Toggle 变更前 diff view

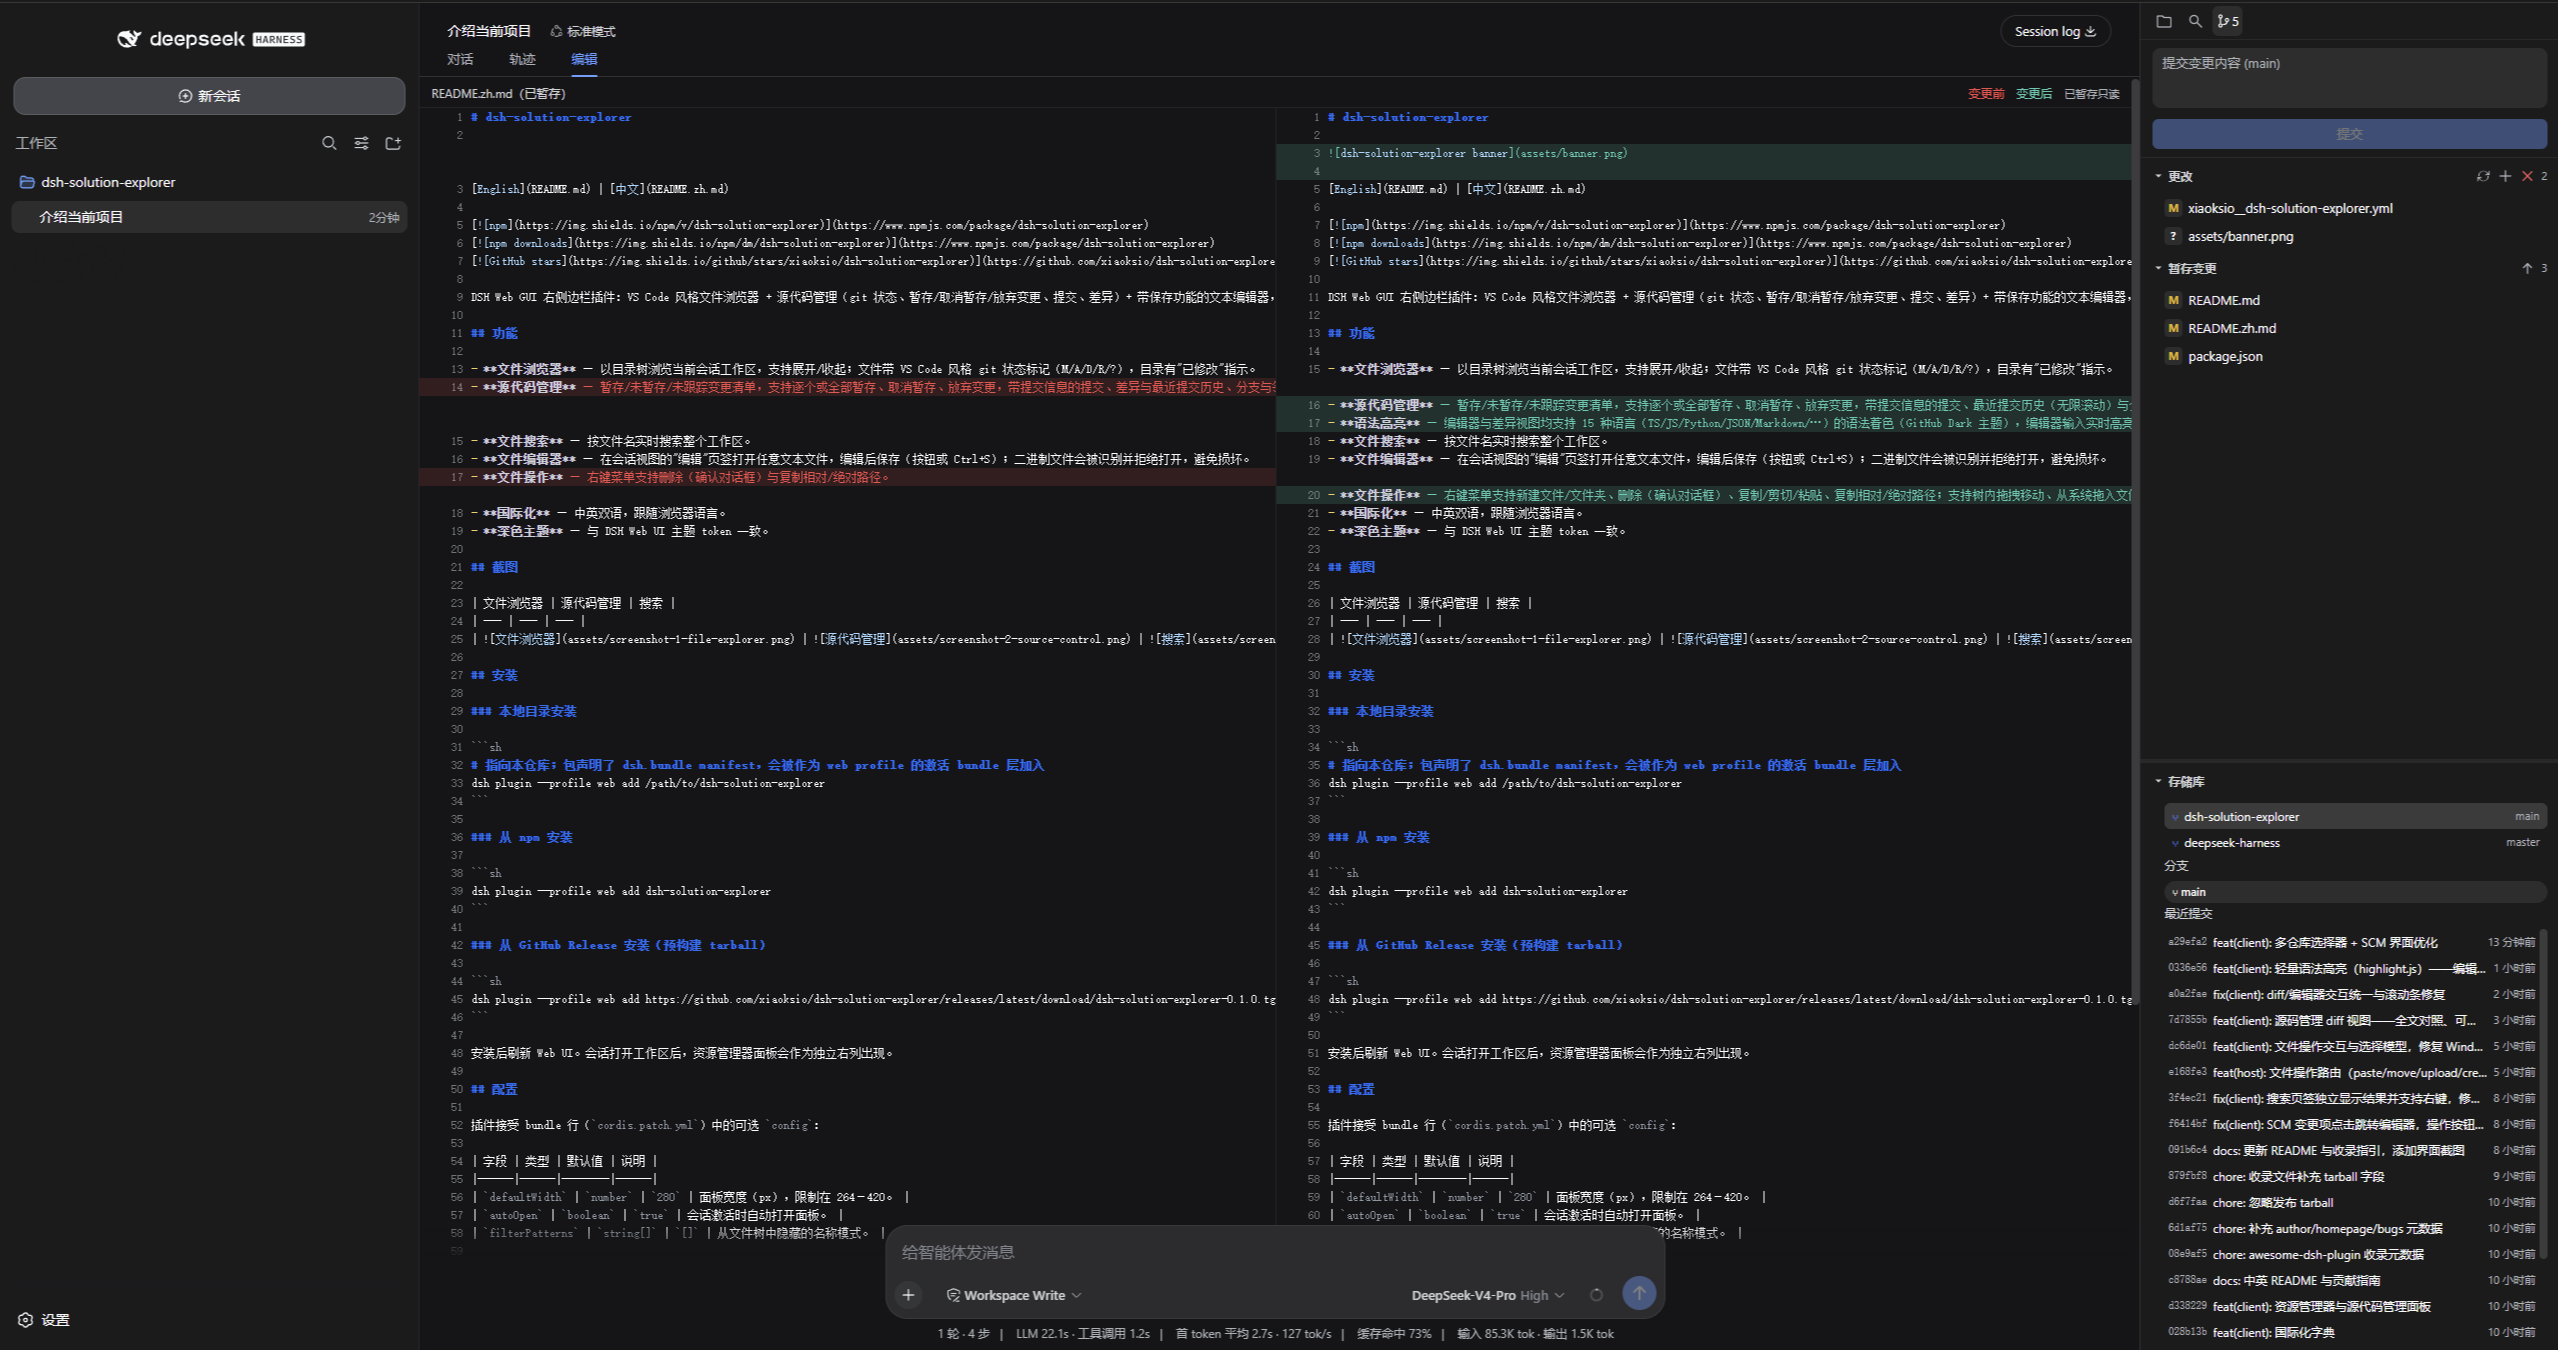(x=1986, y=94)
